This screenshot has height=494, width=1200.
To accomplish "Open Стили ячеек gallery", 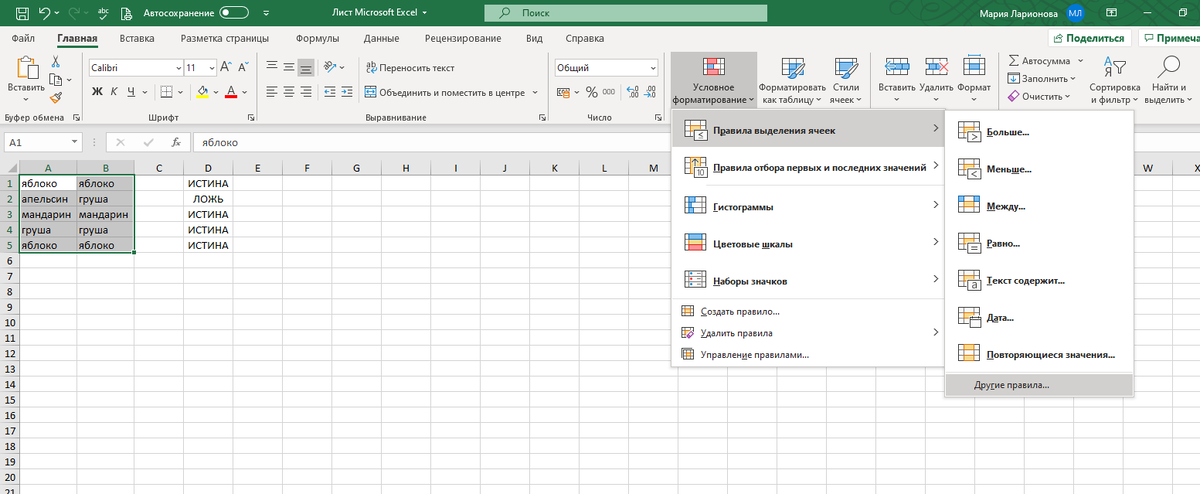I will pos(846,79).
